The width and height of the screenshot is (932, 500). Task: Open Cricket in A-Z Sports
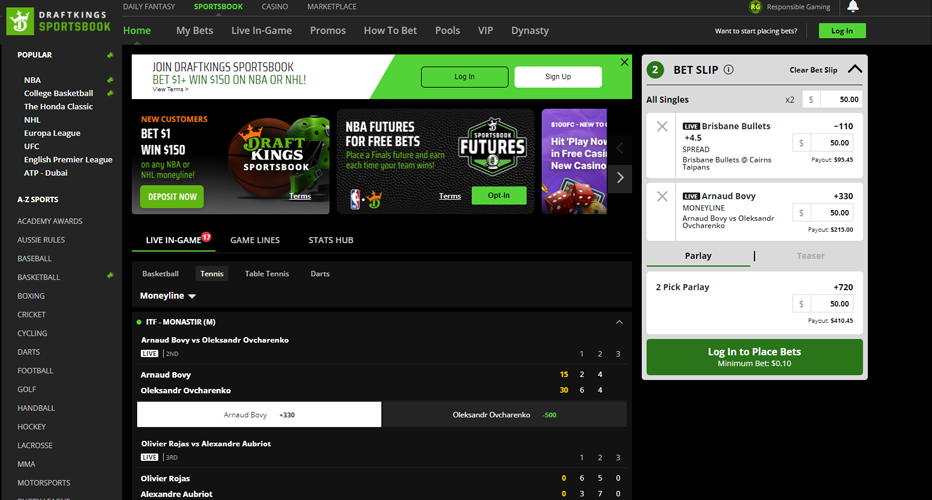pyautogui.click(x=32, y=315)
